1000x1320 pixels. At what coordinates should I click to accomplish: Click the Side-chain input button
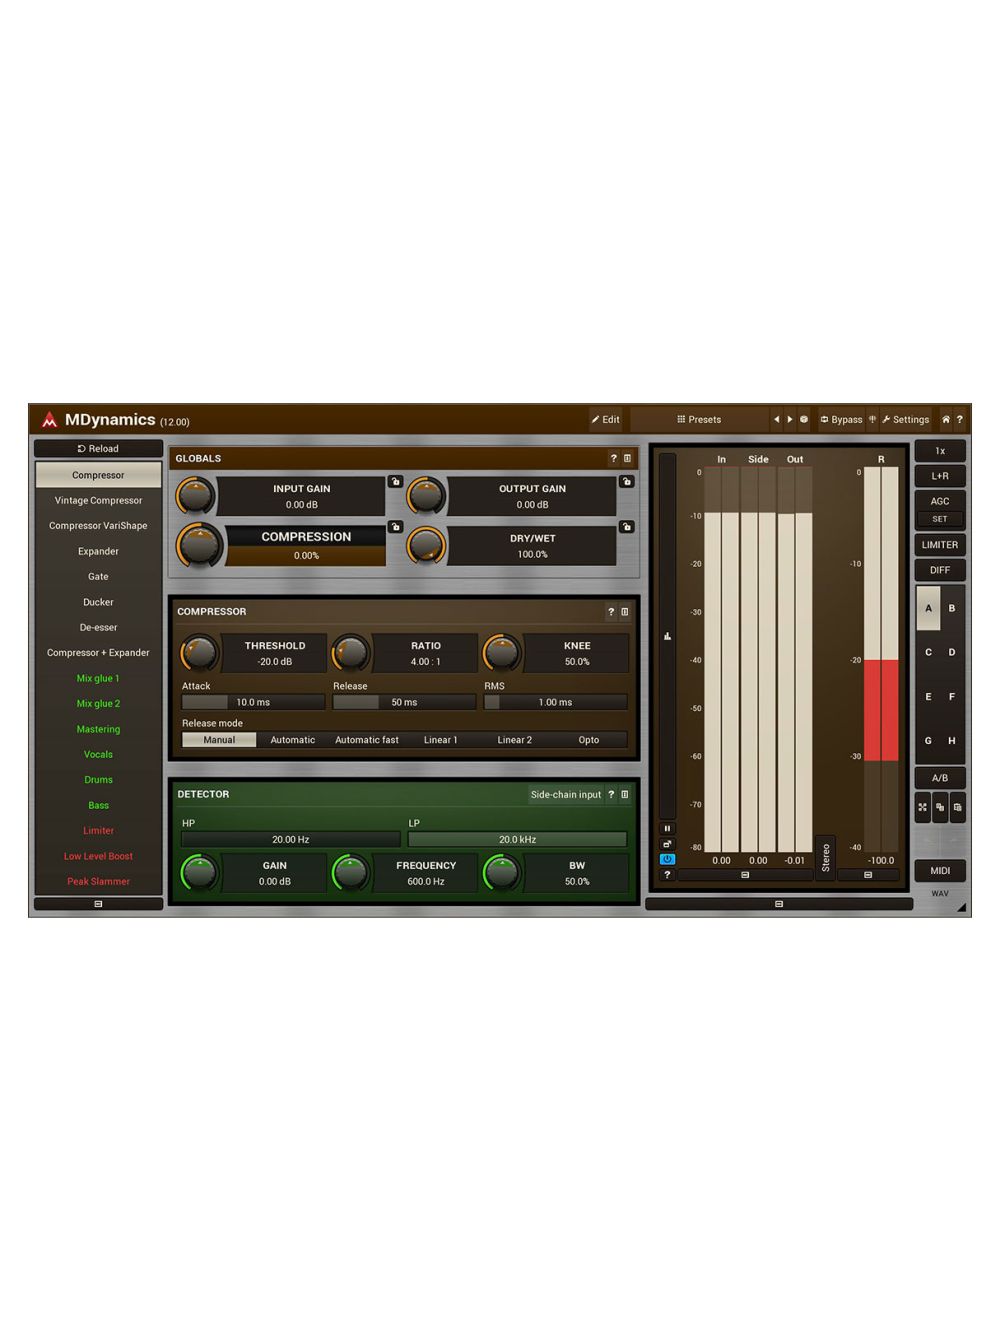coord(566,794)
